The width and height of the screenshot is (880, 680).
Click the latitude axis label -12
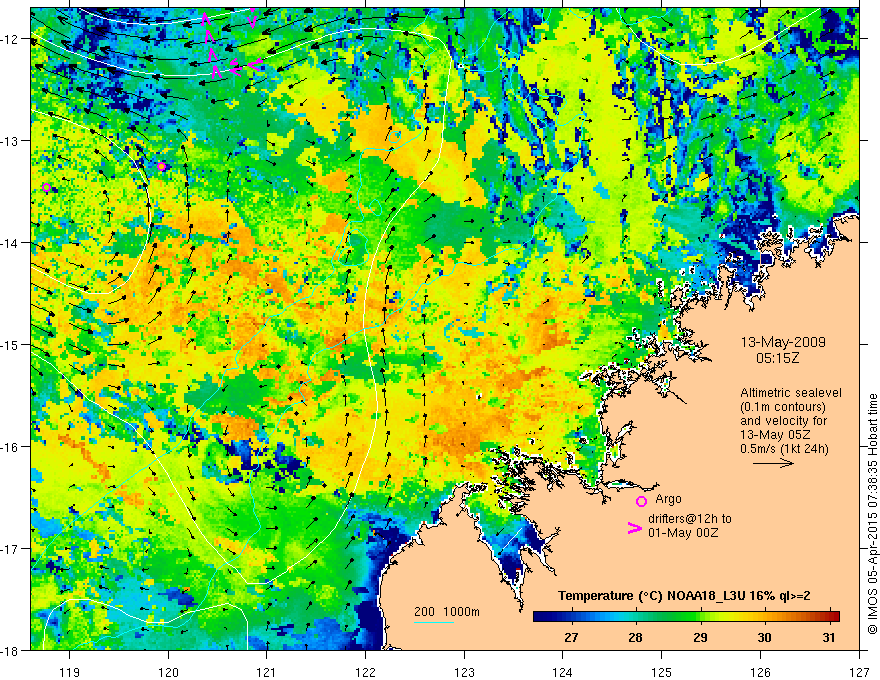[x=12, y=39]
